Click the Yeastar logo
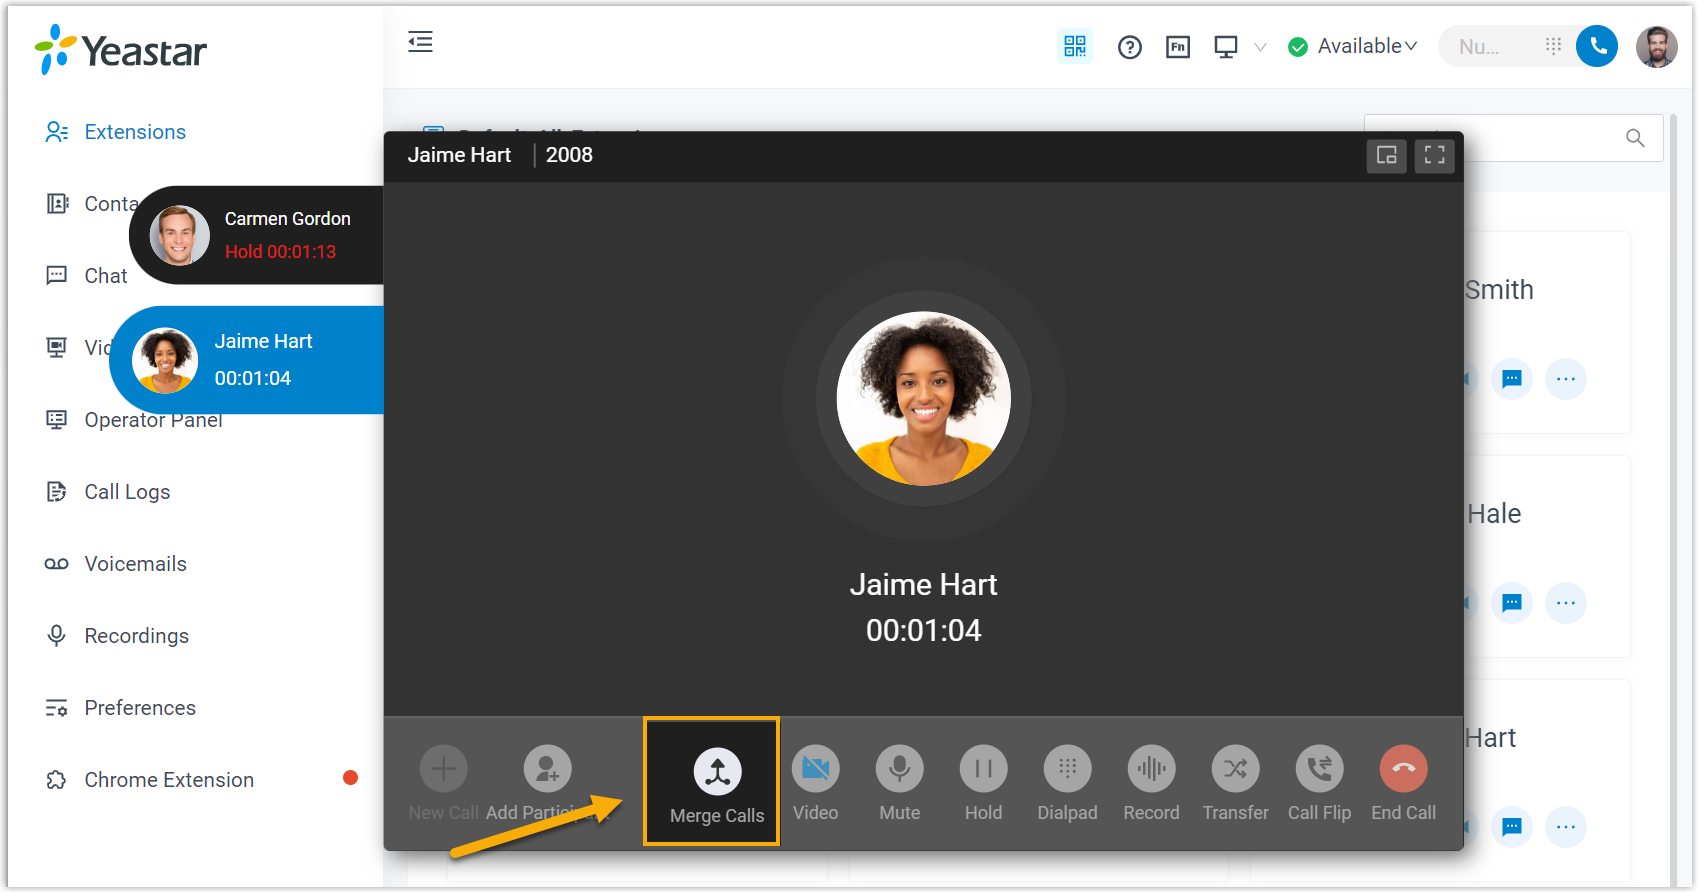This screenshot has width=1698, height=893. (120, 50)
